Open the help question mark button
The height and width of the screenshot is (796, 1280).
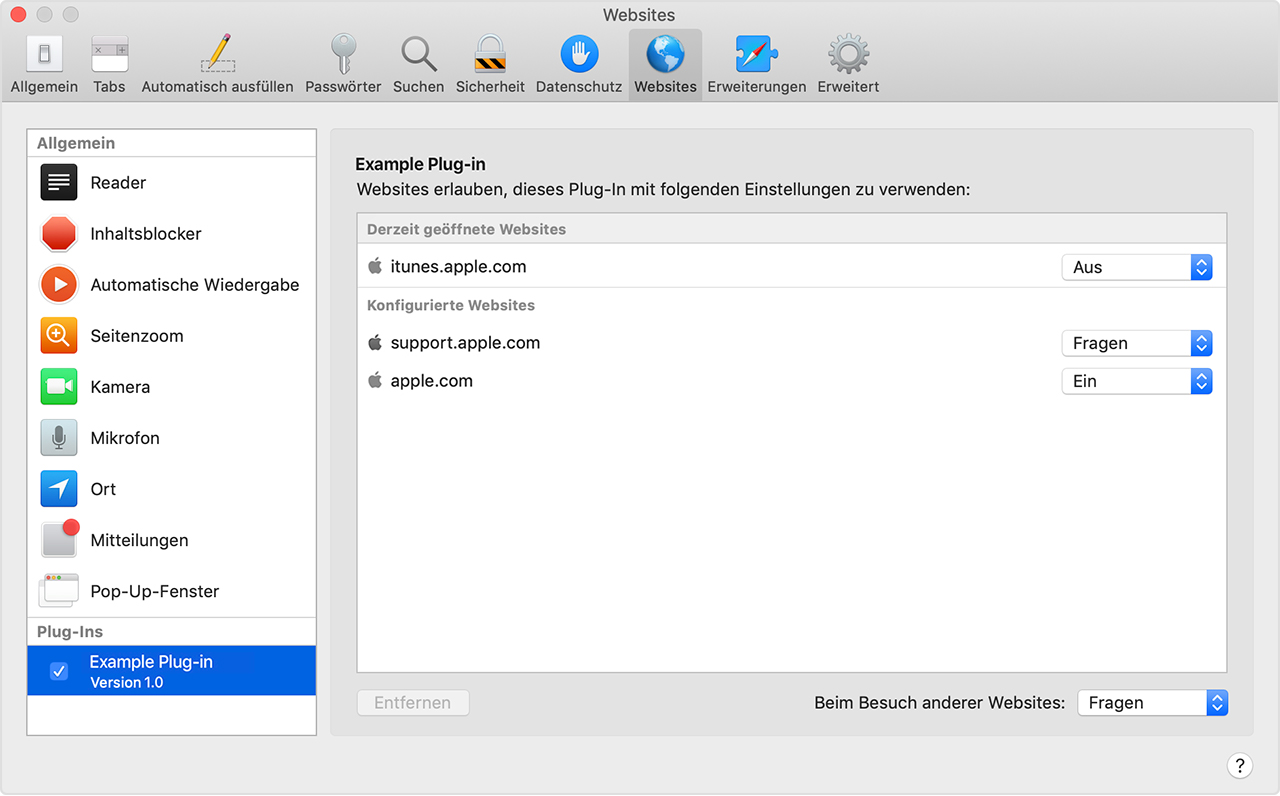pos(1239,766)
